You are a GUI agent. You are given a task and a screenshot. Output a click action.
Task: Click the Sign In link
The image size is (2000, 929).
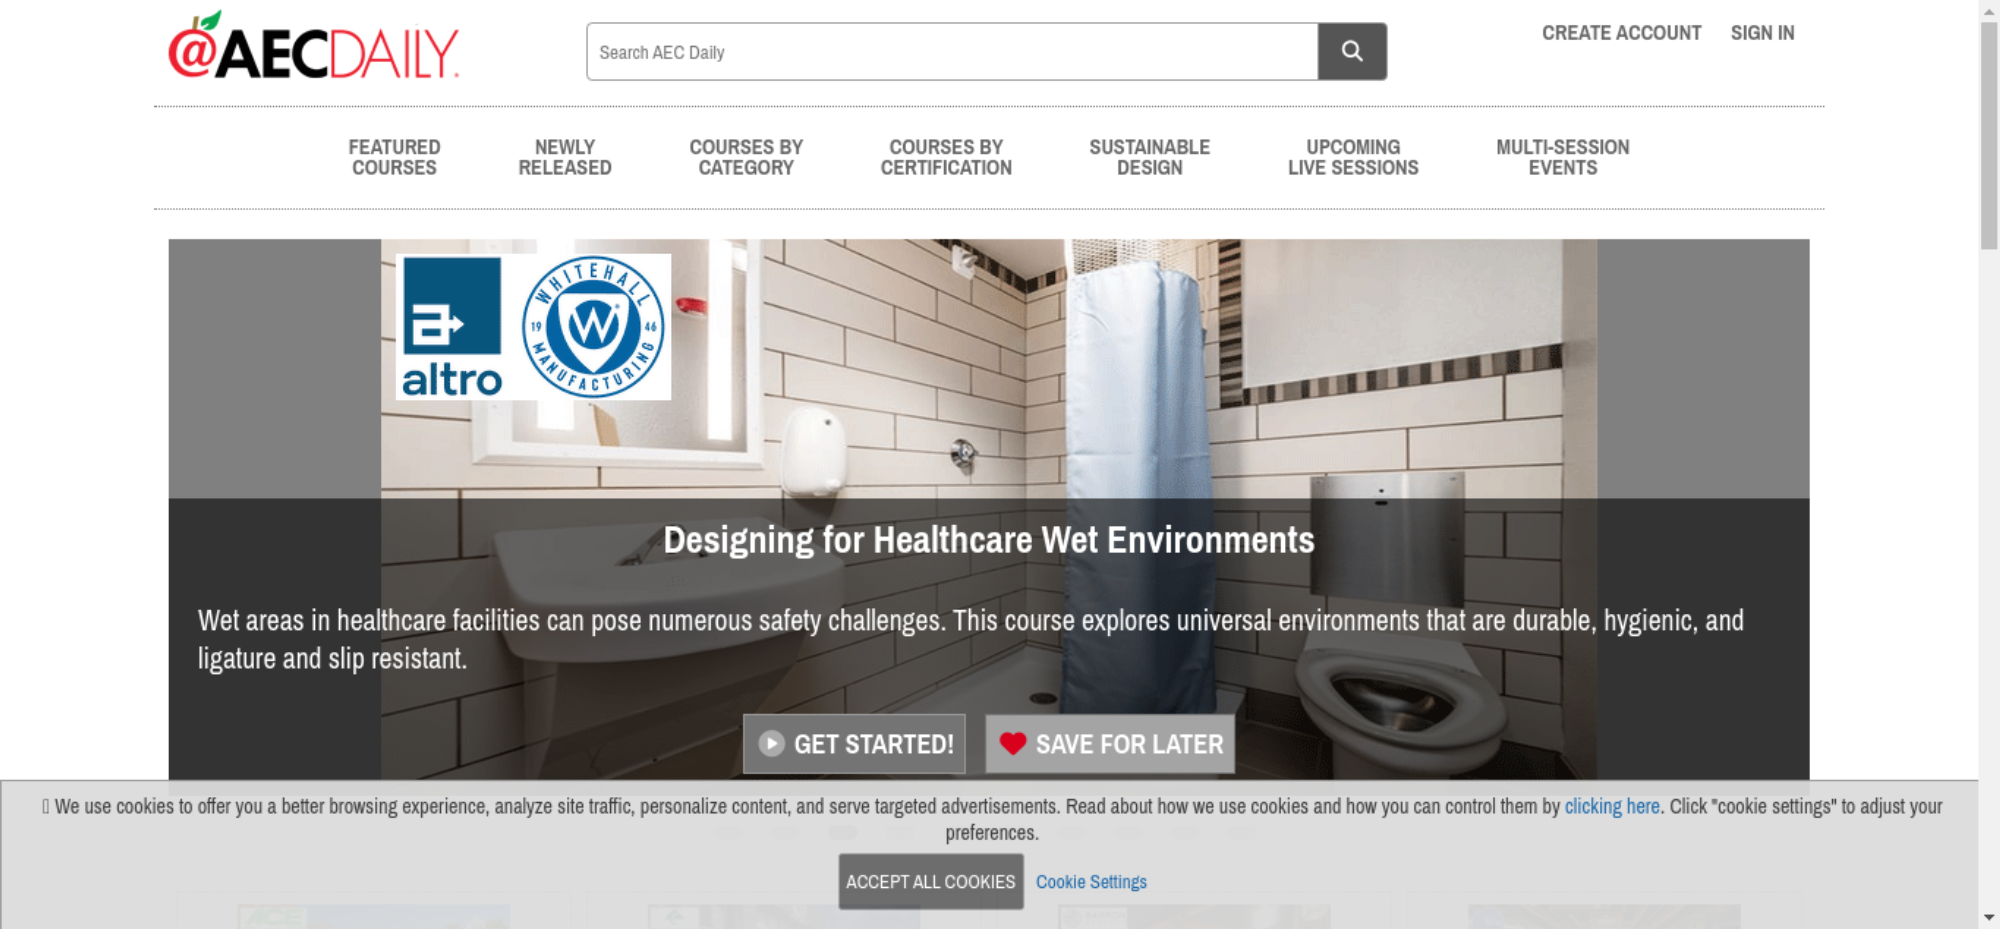coord(1762,33)
